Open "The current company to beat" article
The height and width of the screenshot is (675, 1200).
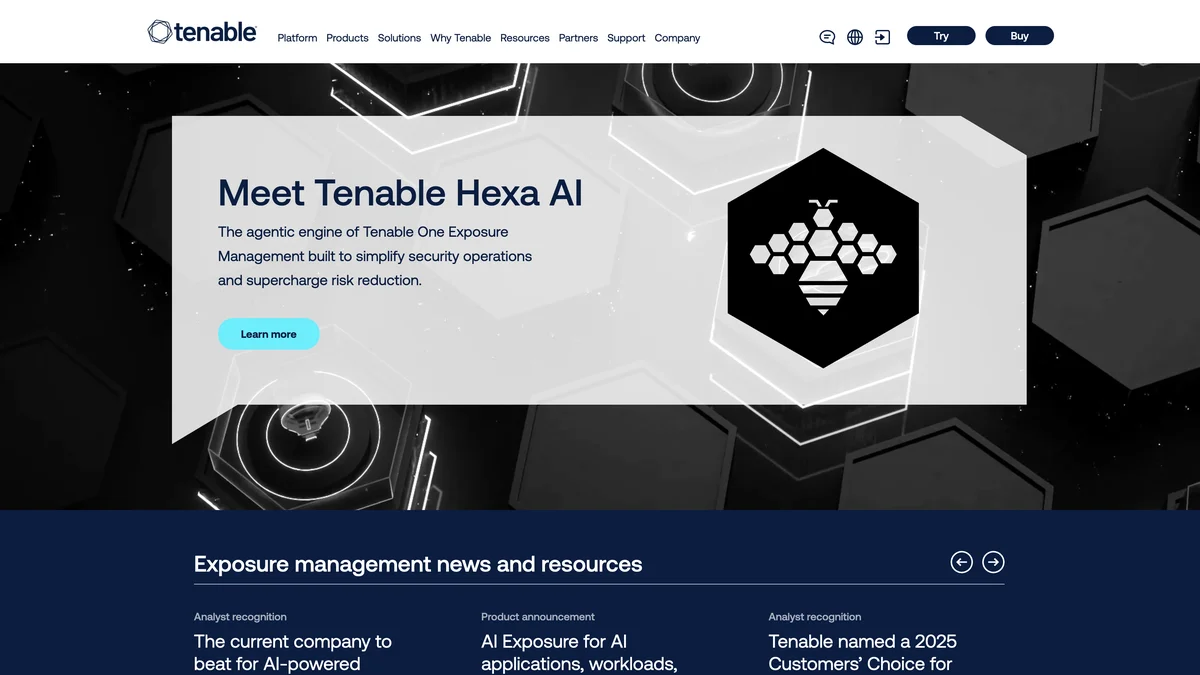coord(293,653)
